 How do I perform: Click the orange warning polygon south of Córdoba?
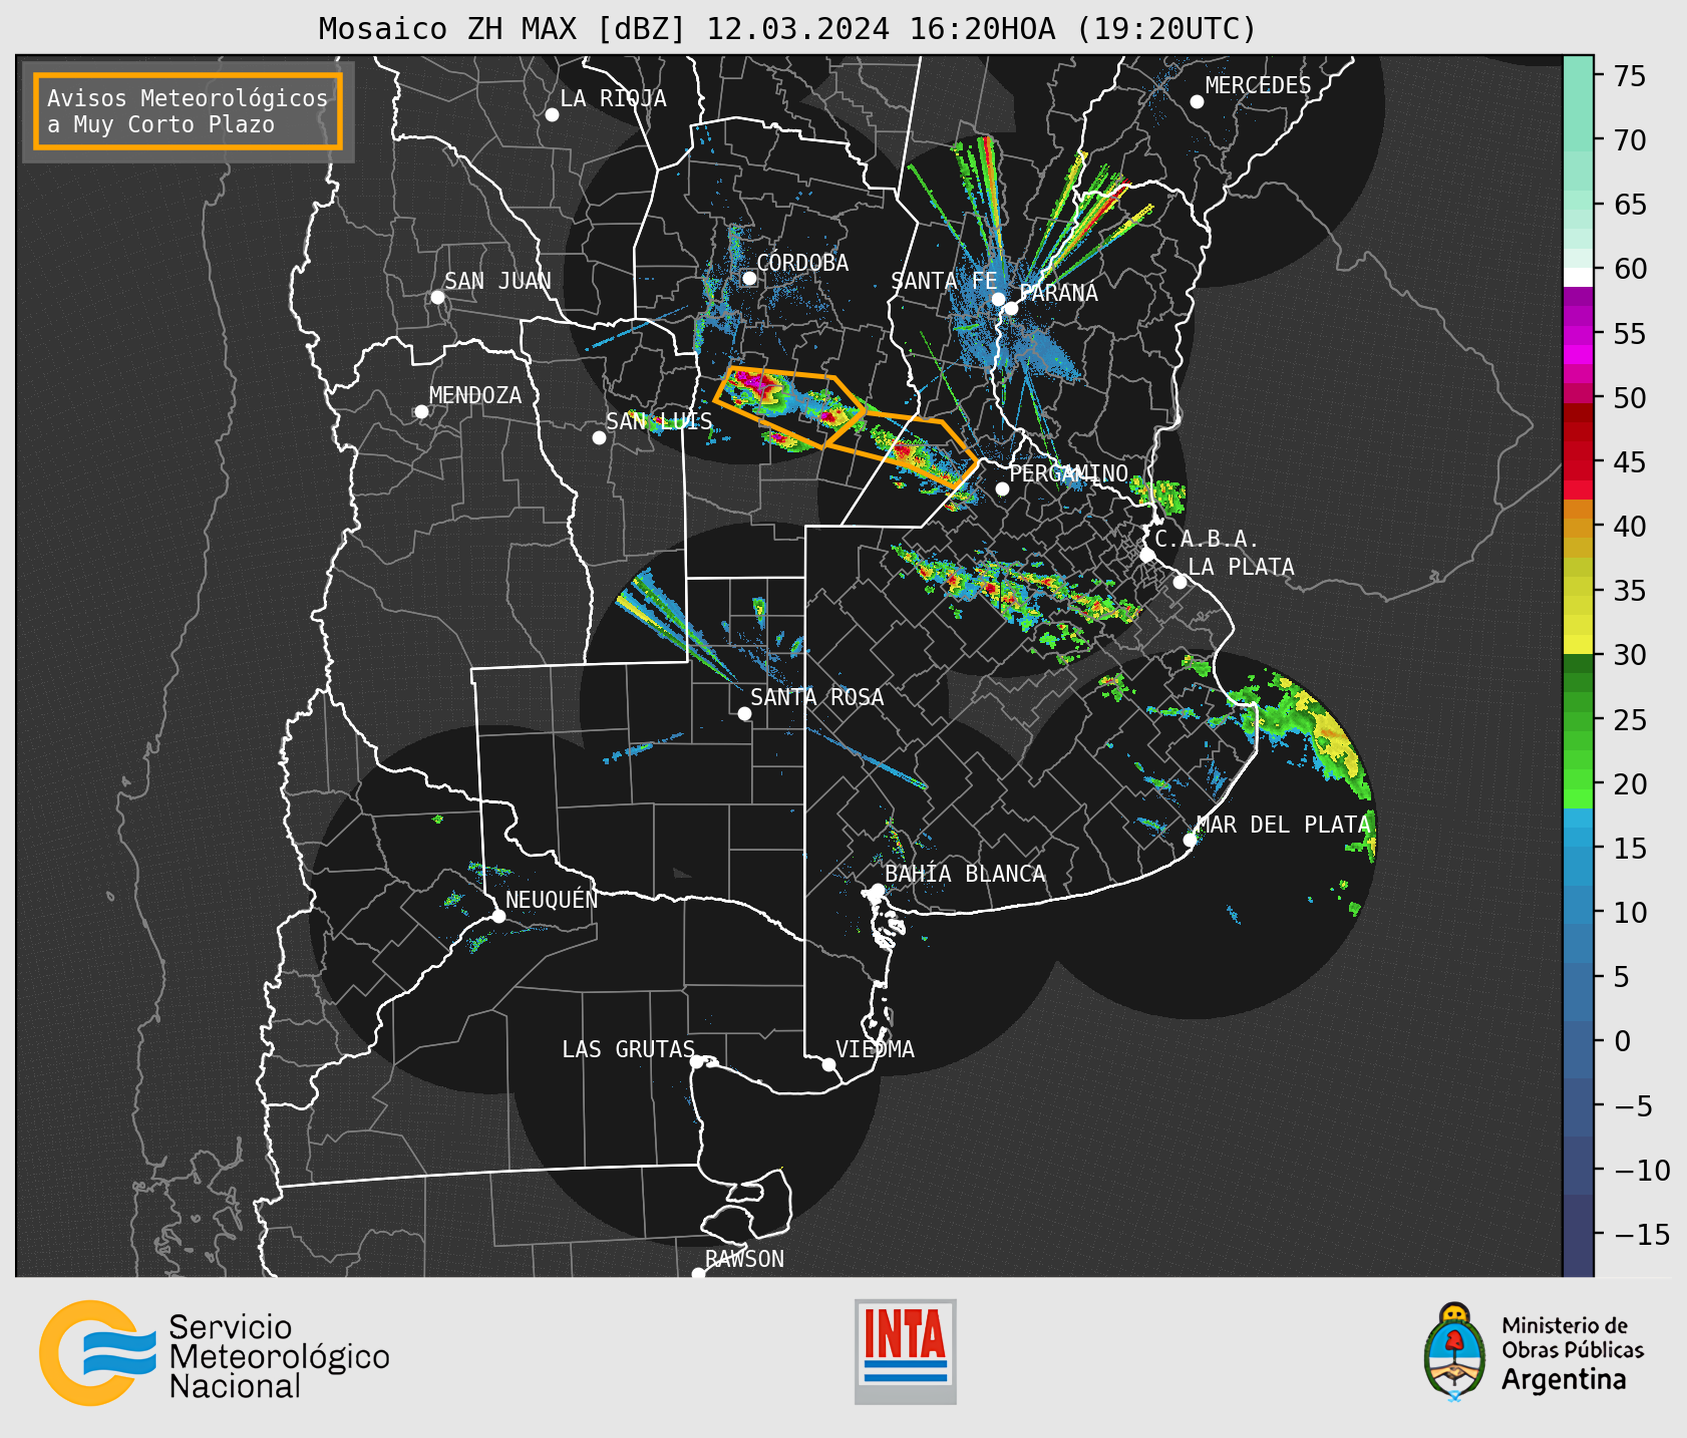click(x=790, y=407)
